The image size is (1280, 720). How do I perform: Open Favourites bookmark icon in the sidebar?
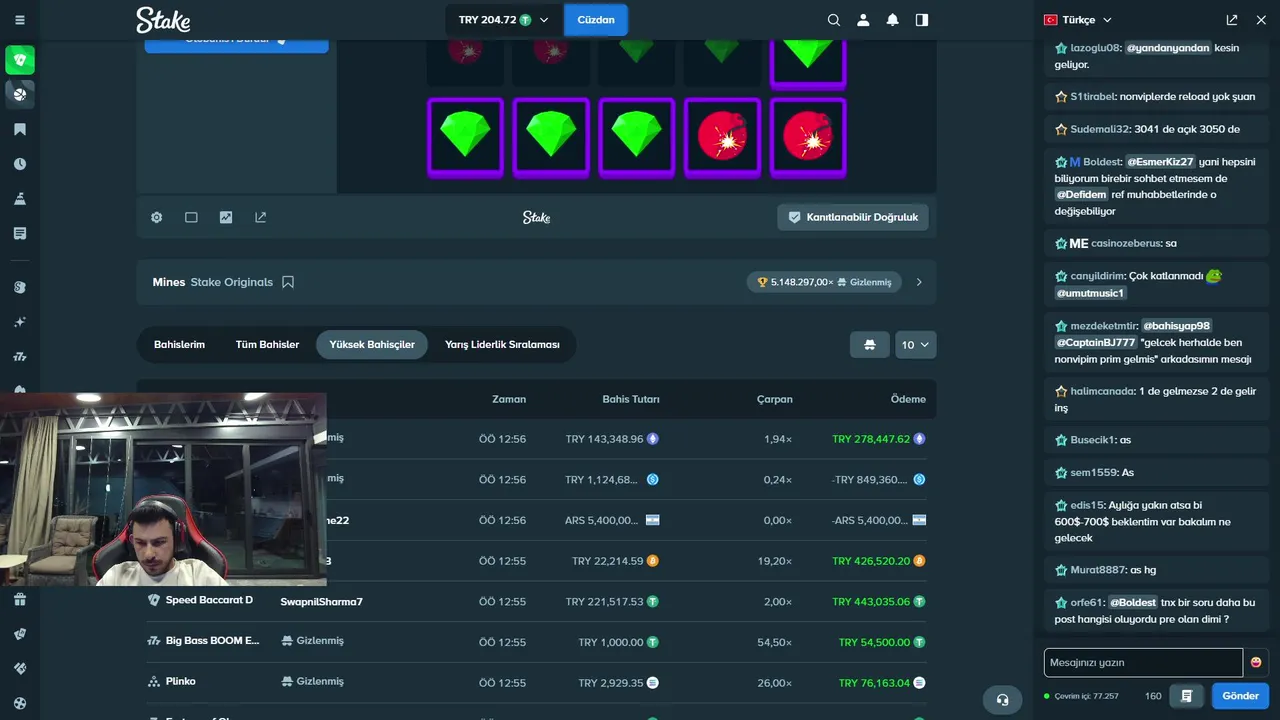click(x=20, y=129)
